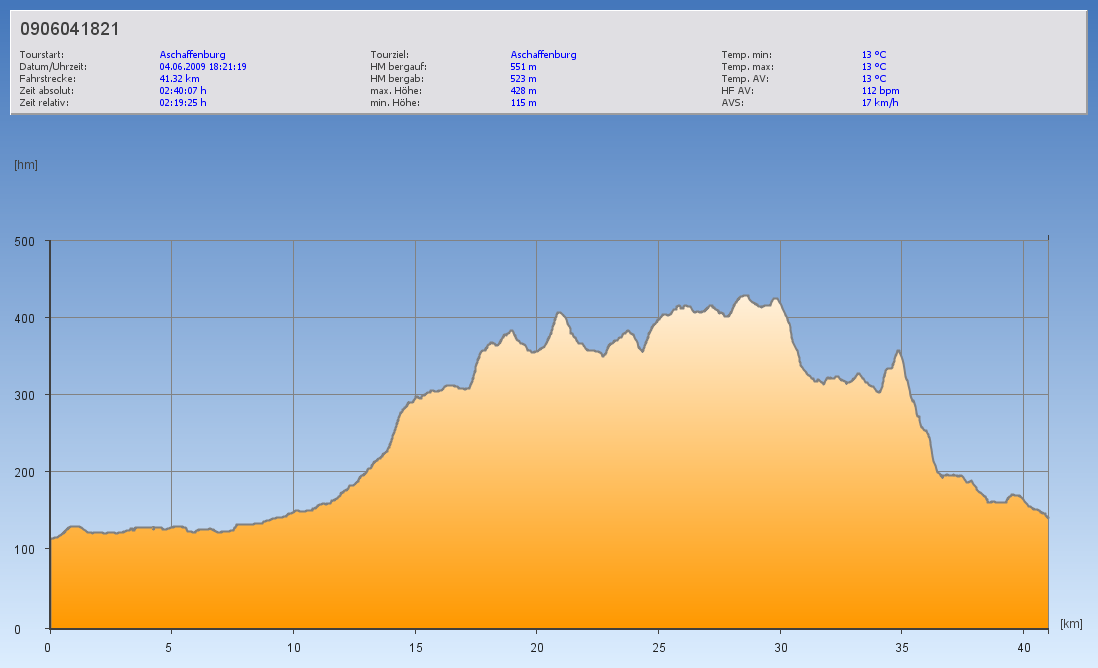Click the 25 tick on the distance axis
This screenshot has height=668, width=1098.
click(x=658, y=647)
